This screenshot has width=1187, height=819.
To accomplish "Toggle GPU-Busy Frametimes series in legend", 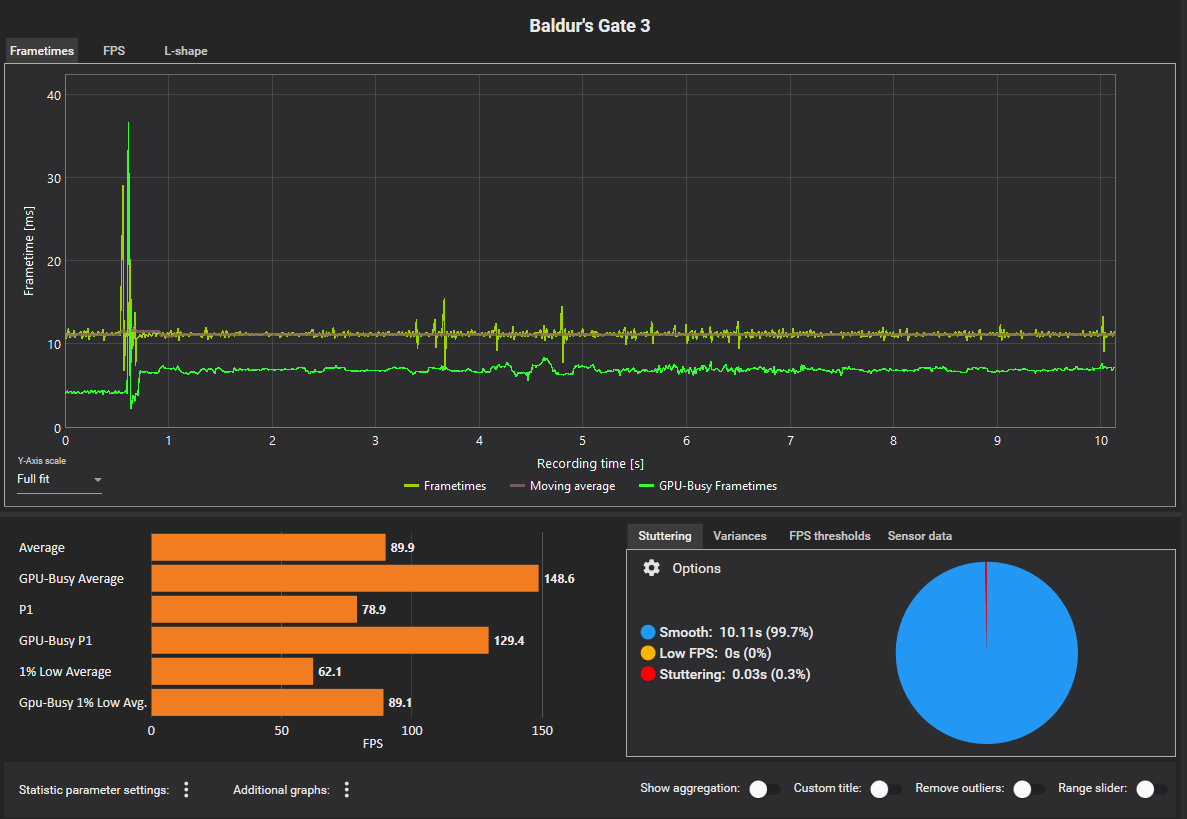I will (x=708, y=486).
